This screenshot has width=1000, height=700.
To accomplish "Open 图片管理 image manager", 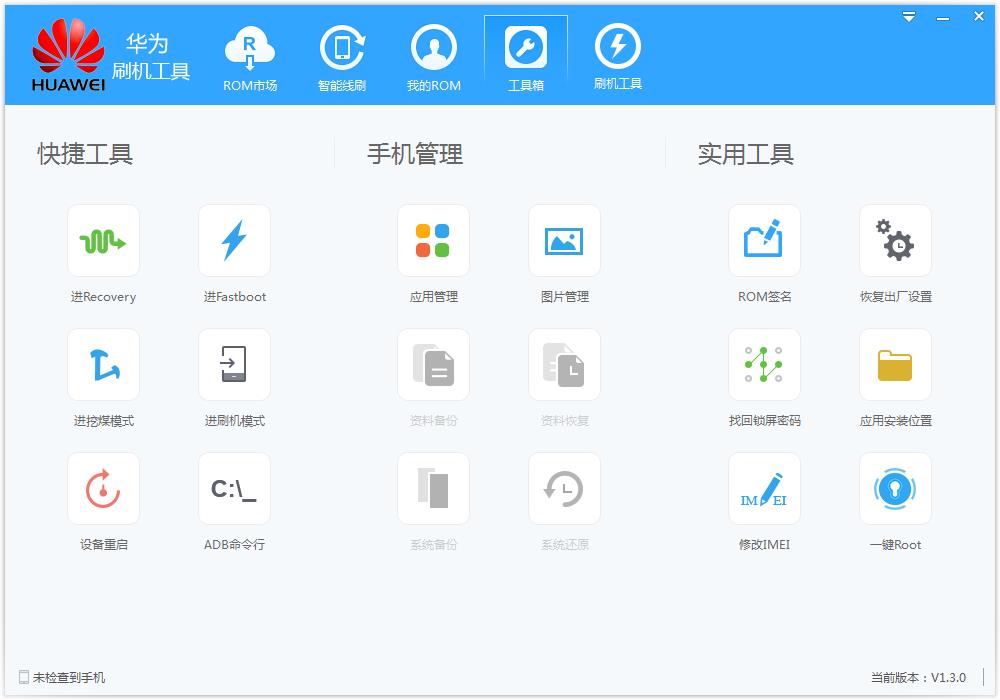I will click(x=564, y=240).
